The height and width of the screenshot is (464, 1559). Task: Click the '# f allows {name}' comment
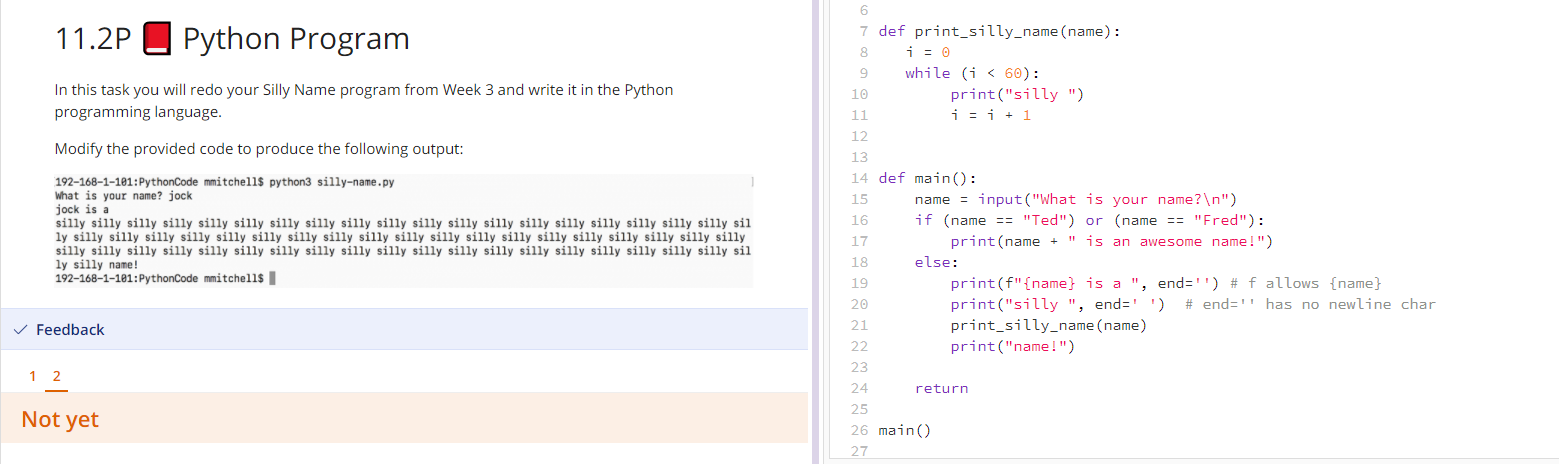[x=1305, y=283]
